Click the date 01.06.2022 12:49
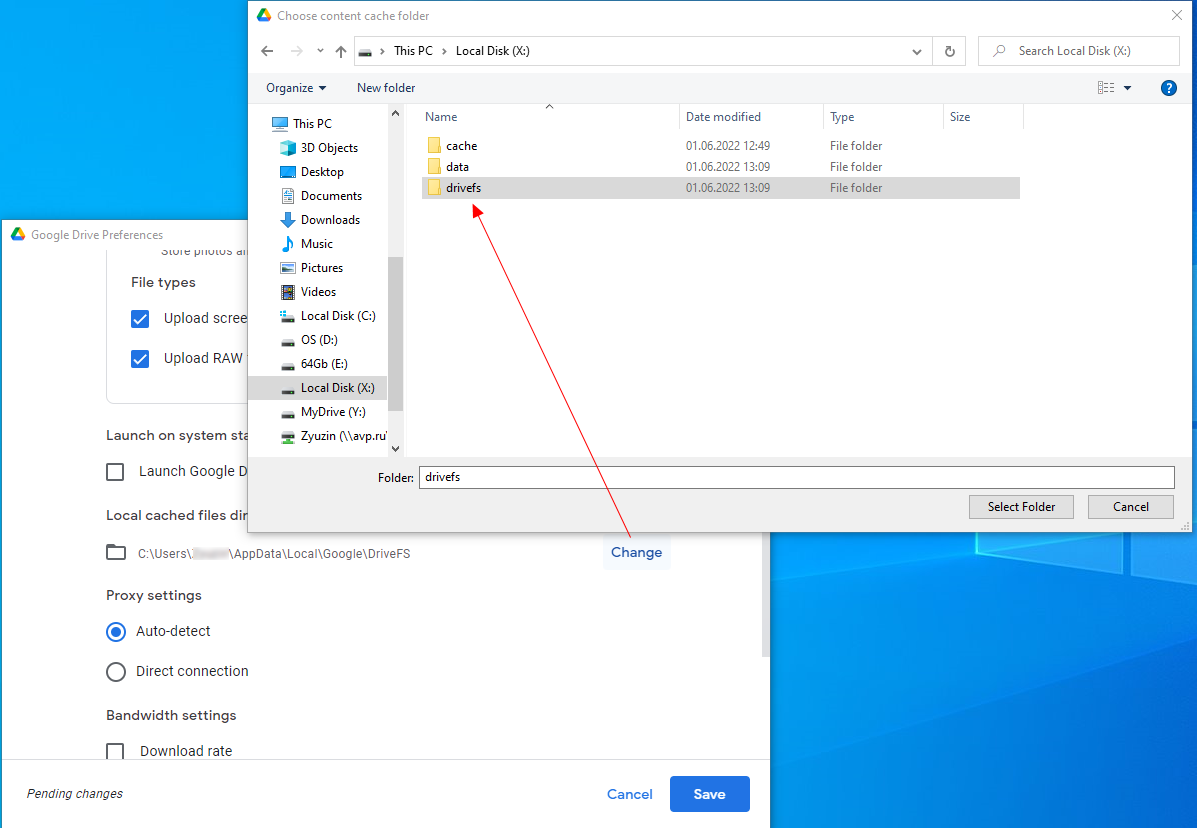Image resolution: width=1197 pixels, height=828 pixels. [728, 146]
